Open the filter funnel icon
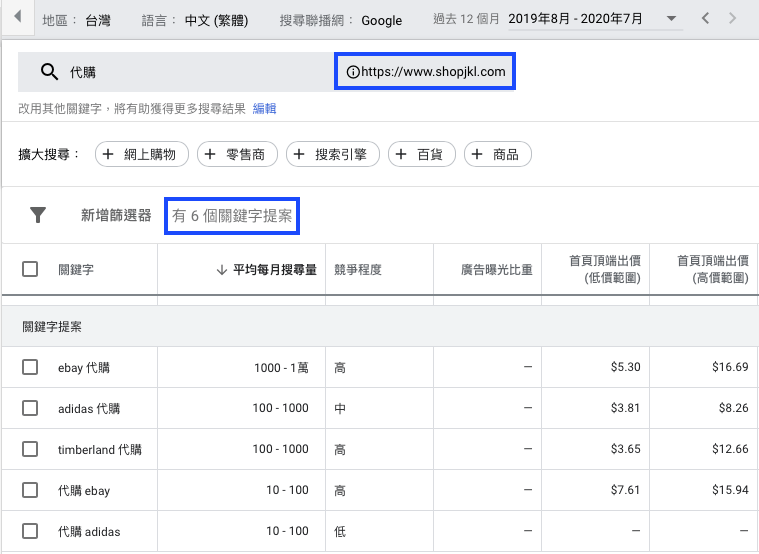Image resolution: width=759 pixels, height=554 pixels. pyautogui.click(x=38, y=215)
